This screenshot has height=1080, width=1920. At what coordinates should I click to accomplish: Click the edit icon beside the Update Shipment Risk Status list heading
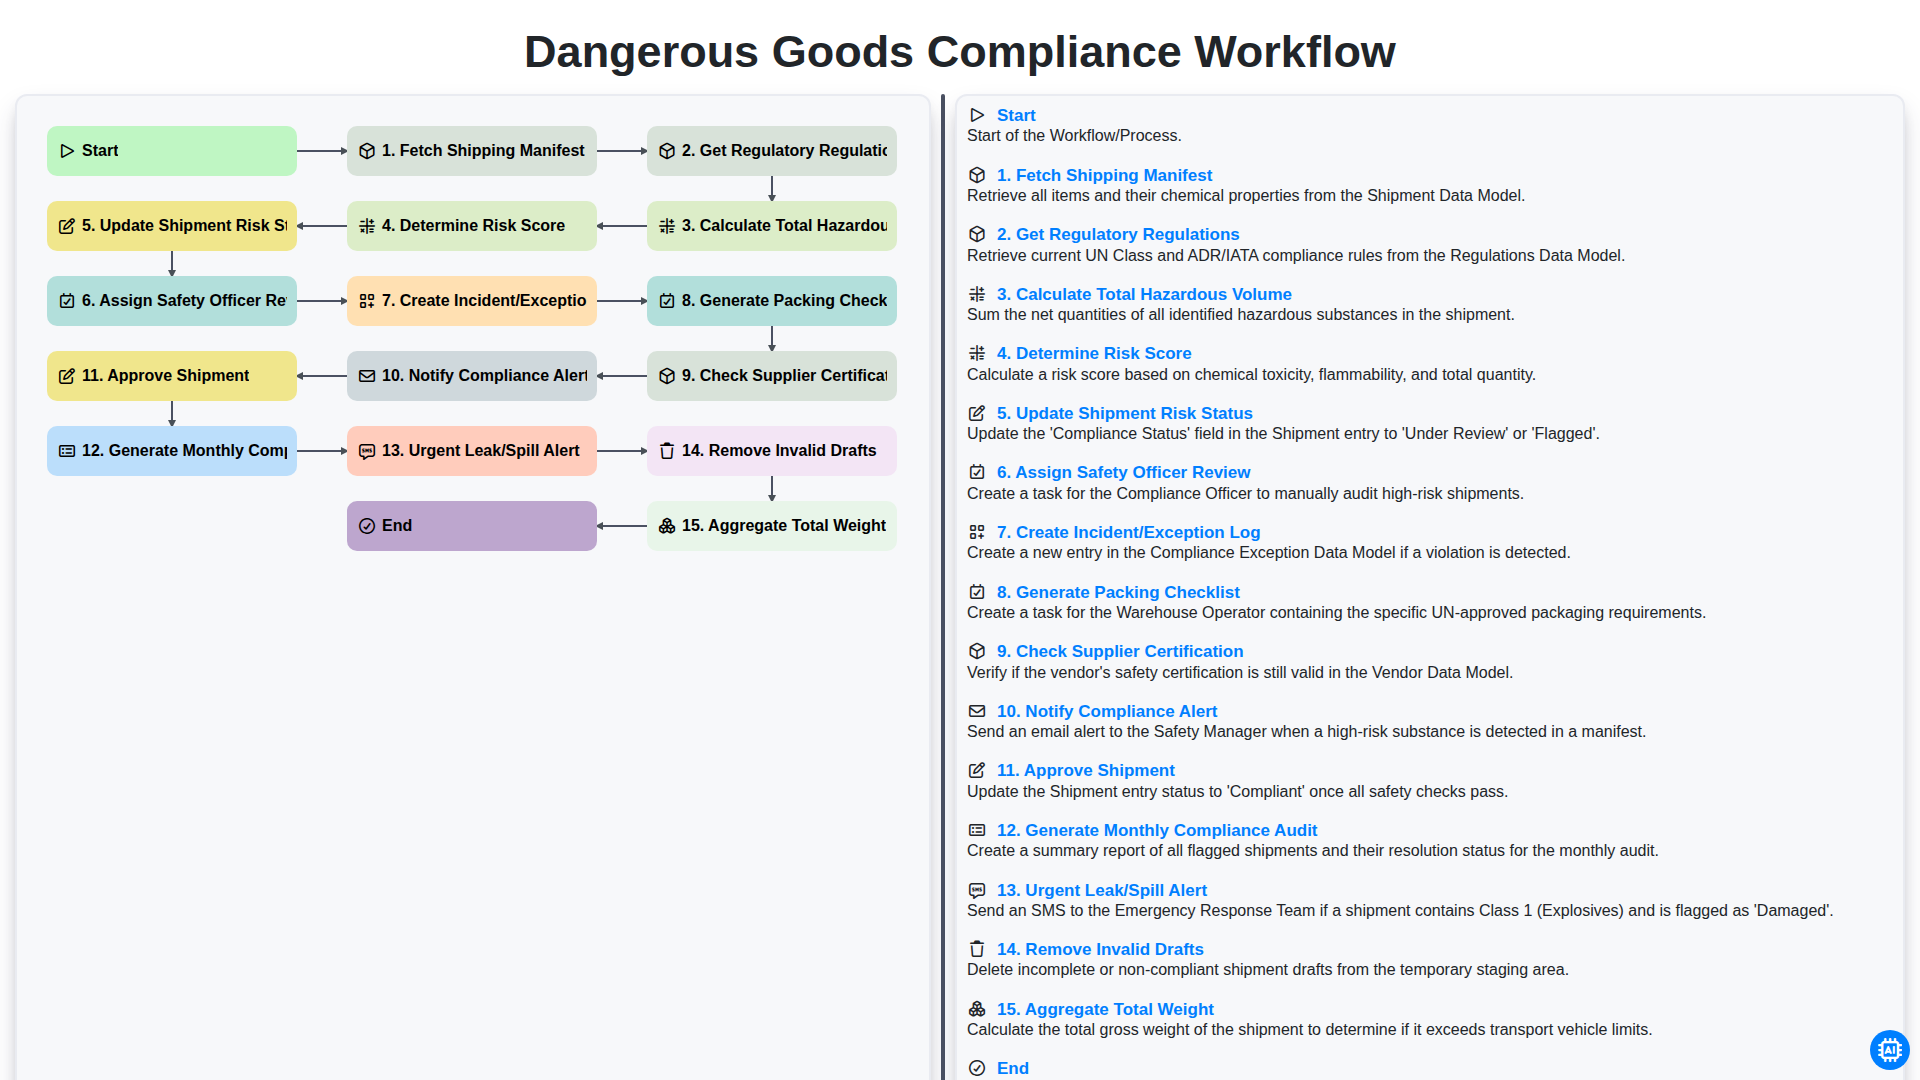[977, 413]
